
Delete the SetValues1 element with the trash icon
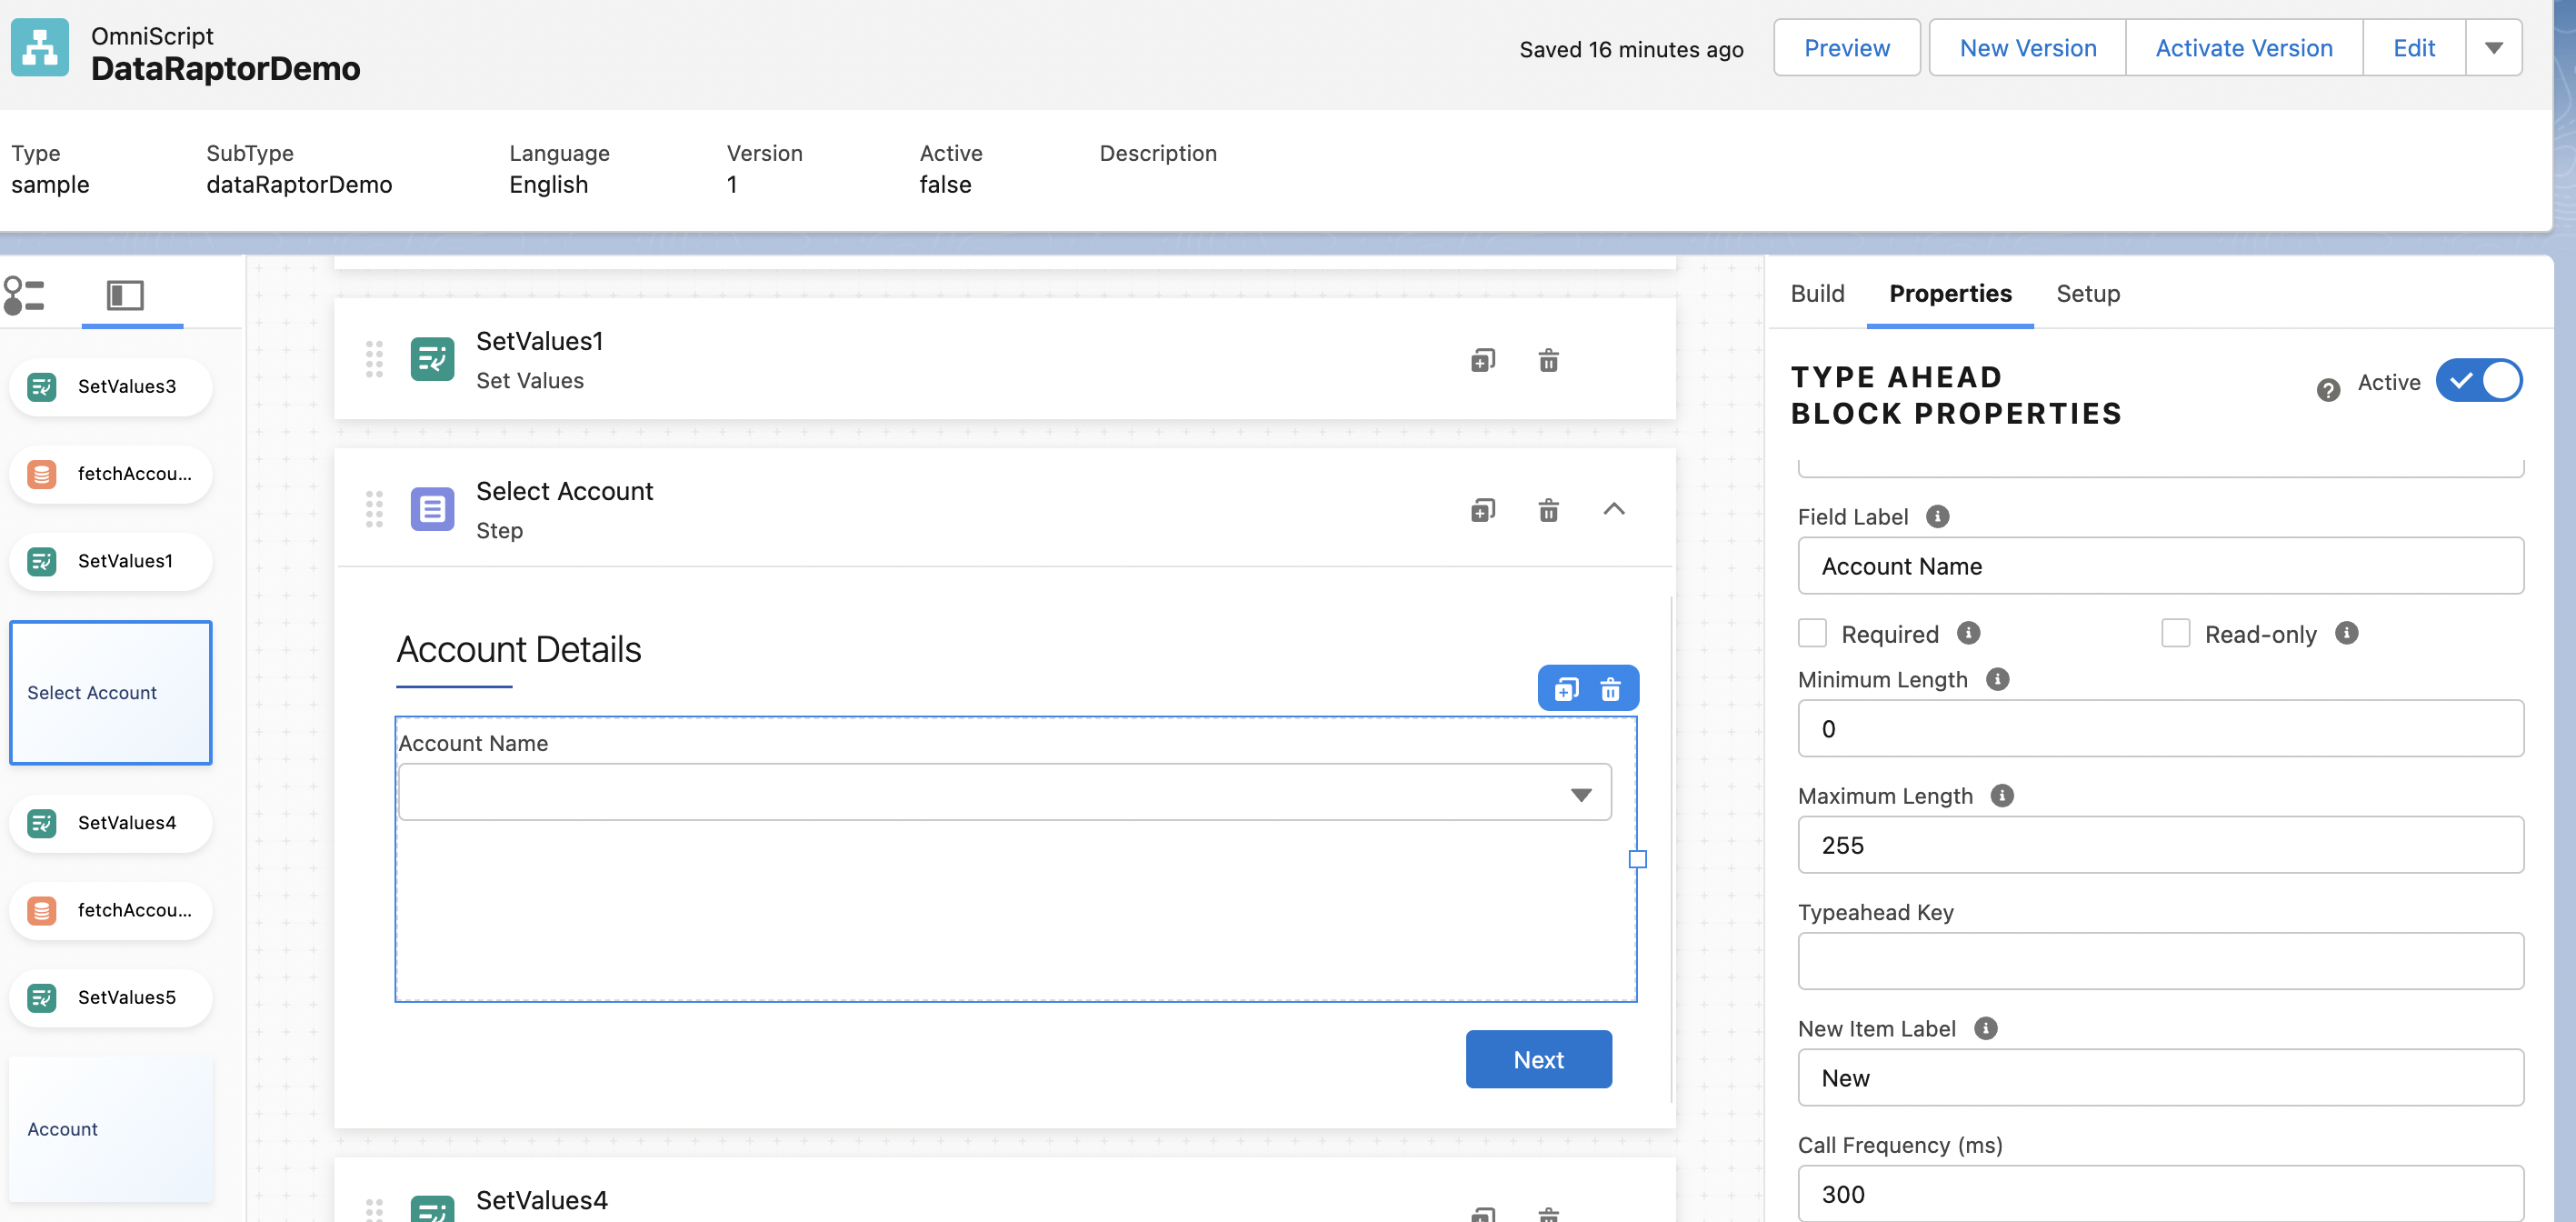tap(1548, 360)
